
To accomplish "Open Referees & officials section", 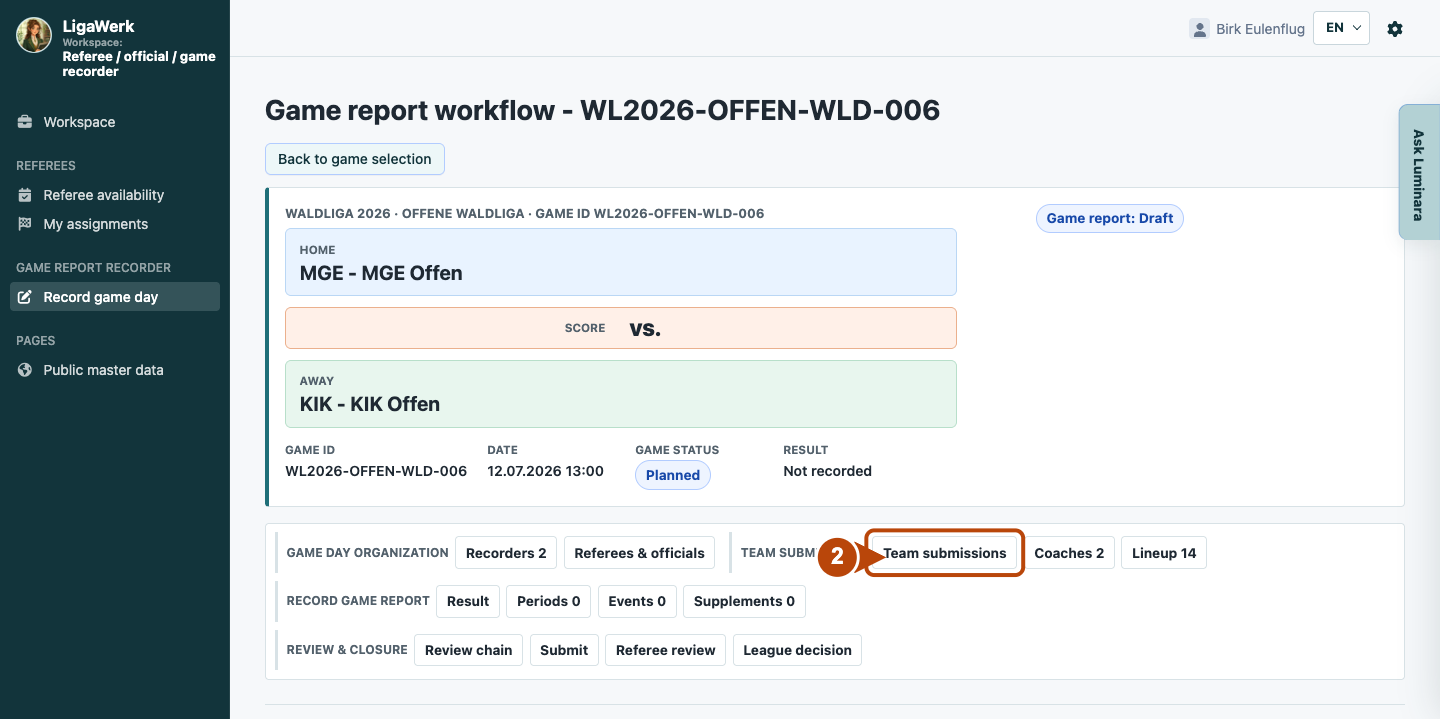I will [x=640, y=553].
